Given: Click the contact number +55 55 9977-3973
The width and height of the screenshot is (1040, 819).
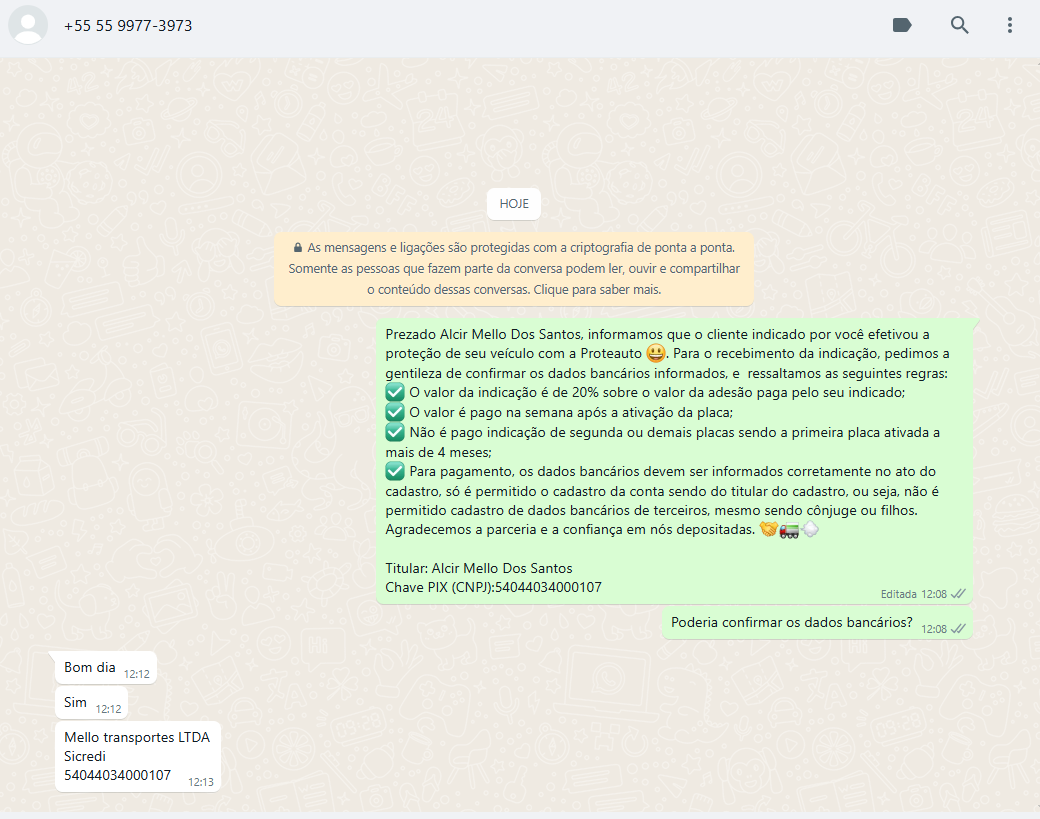Looking at the screenshot, I should point(128,26).
